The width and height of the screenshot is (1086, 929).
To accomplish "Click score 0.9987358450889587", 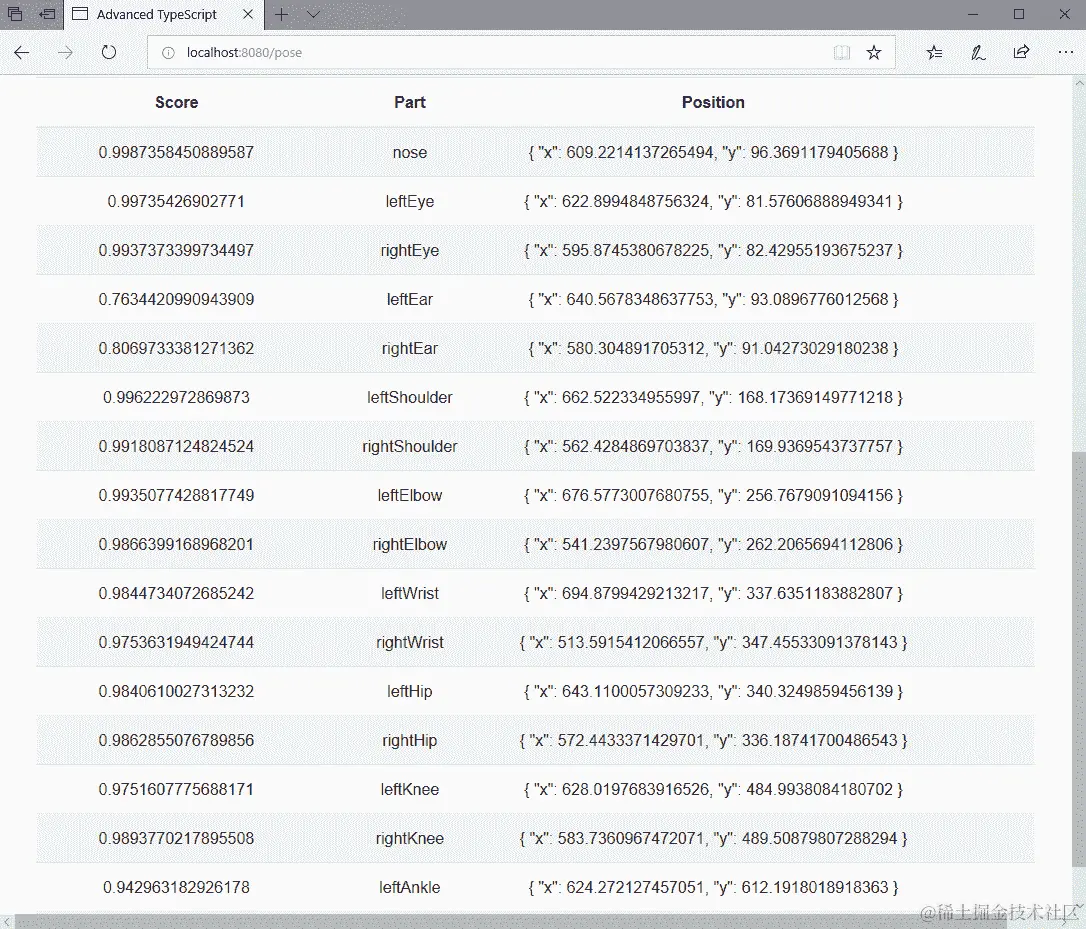I will point(177,152).
